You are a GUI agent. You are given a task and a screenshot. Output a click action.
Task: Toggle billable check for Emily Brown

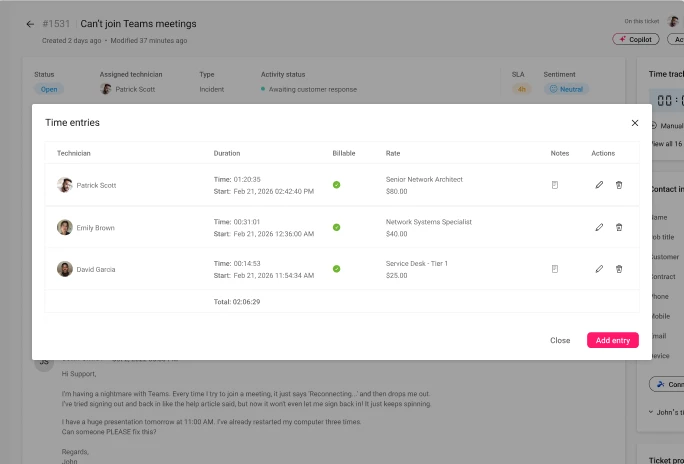pyautogui.click(x=336, y=227)
